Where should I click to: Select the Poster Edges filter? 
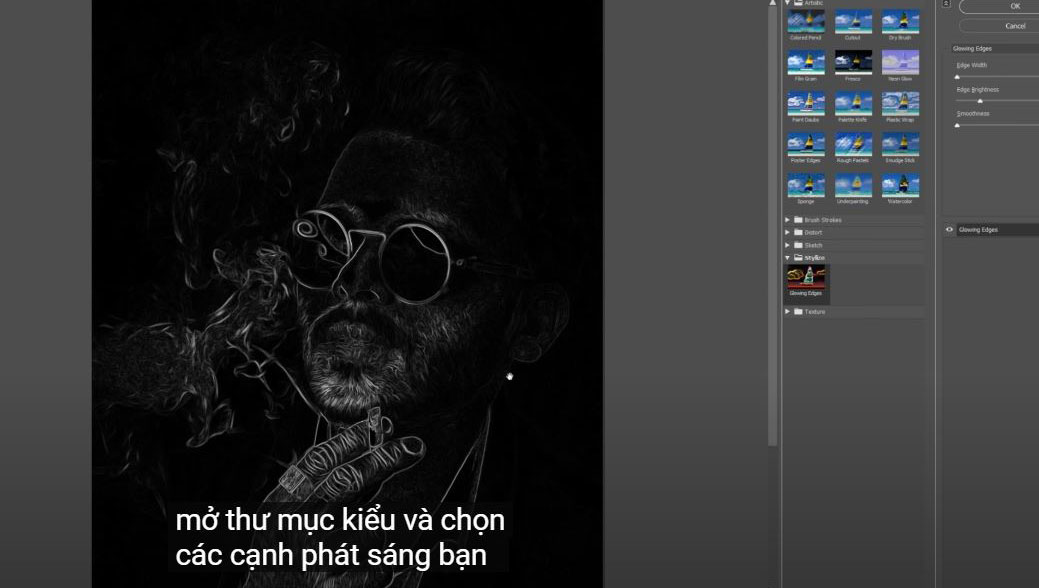coord(805,145)
